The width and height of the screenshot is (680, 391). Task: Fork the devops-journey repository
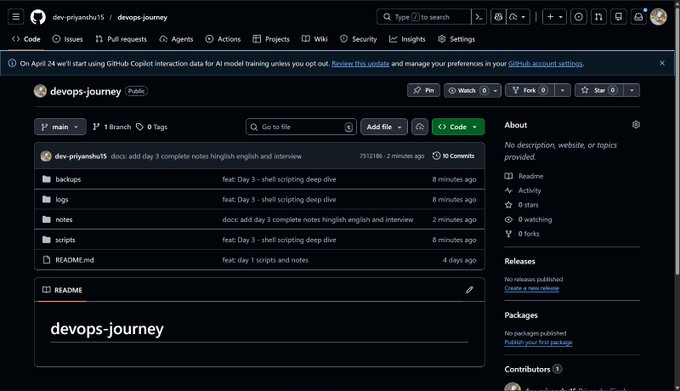click(530, 90)
